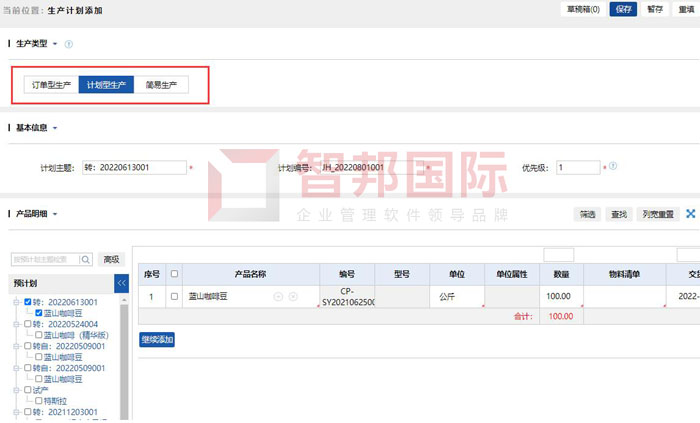Viewport: 700px width, 423px height.
Task: Click the 继续添加 button
Action: coord(158,340)
